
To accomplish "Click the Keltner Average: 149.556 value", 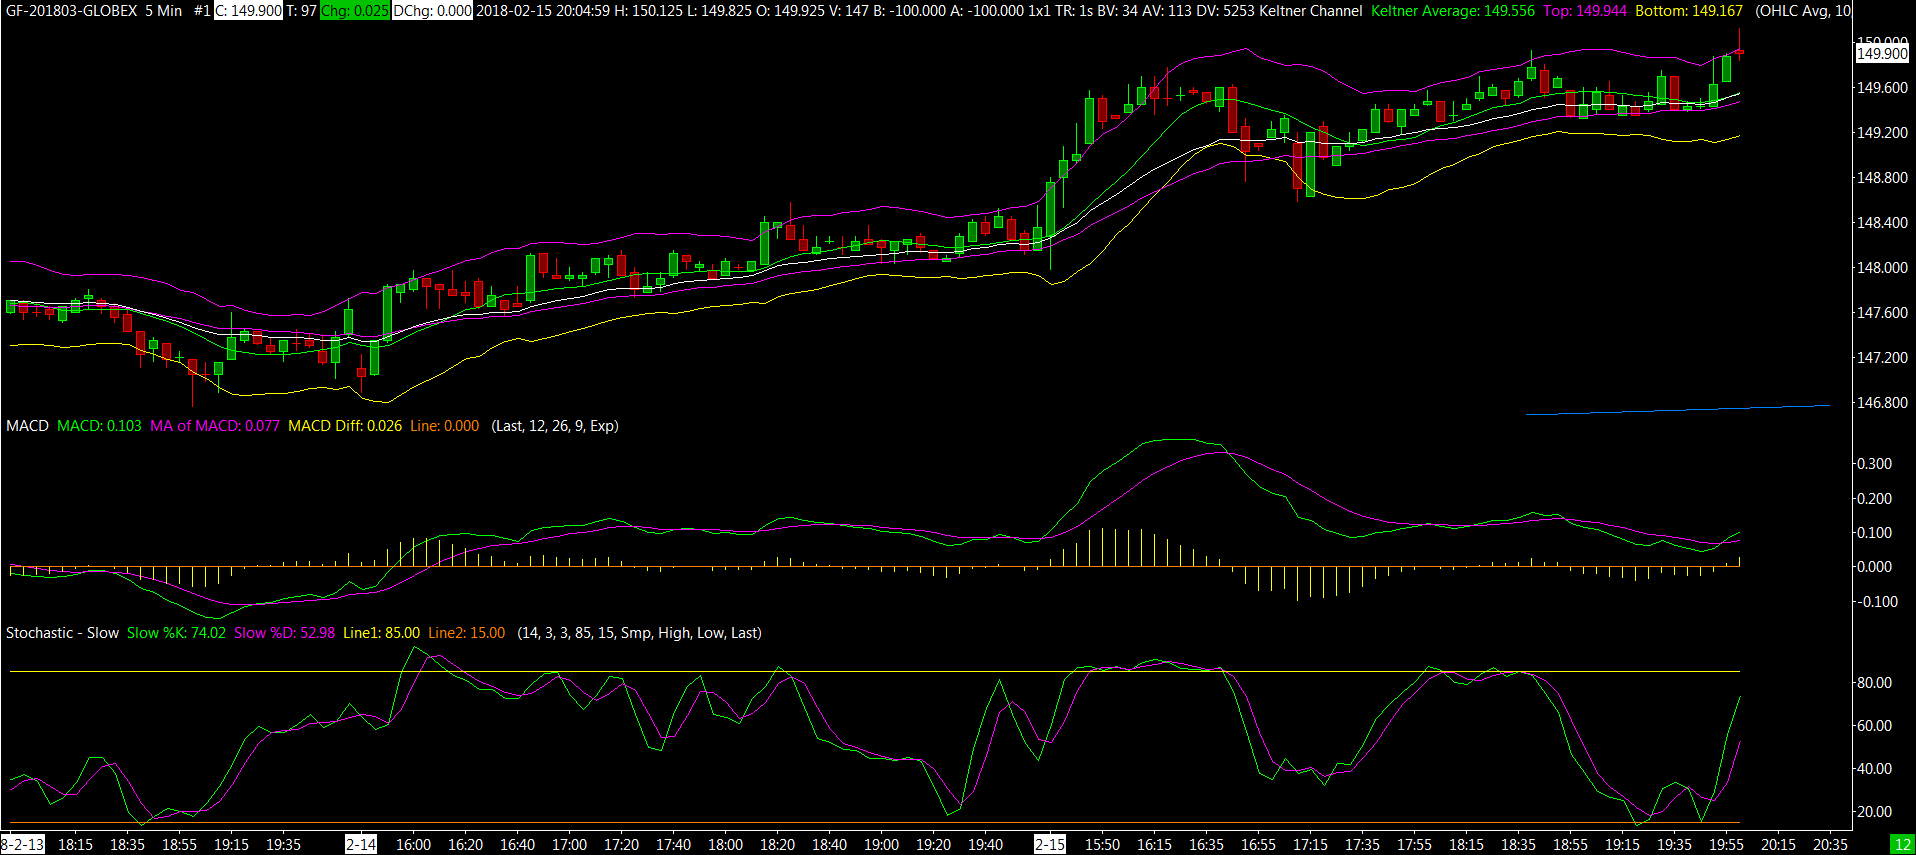I will (x=1452, y=11).
